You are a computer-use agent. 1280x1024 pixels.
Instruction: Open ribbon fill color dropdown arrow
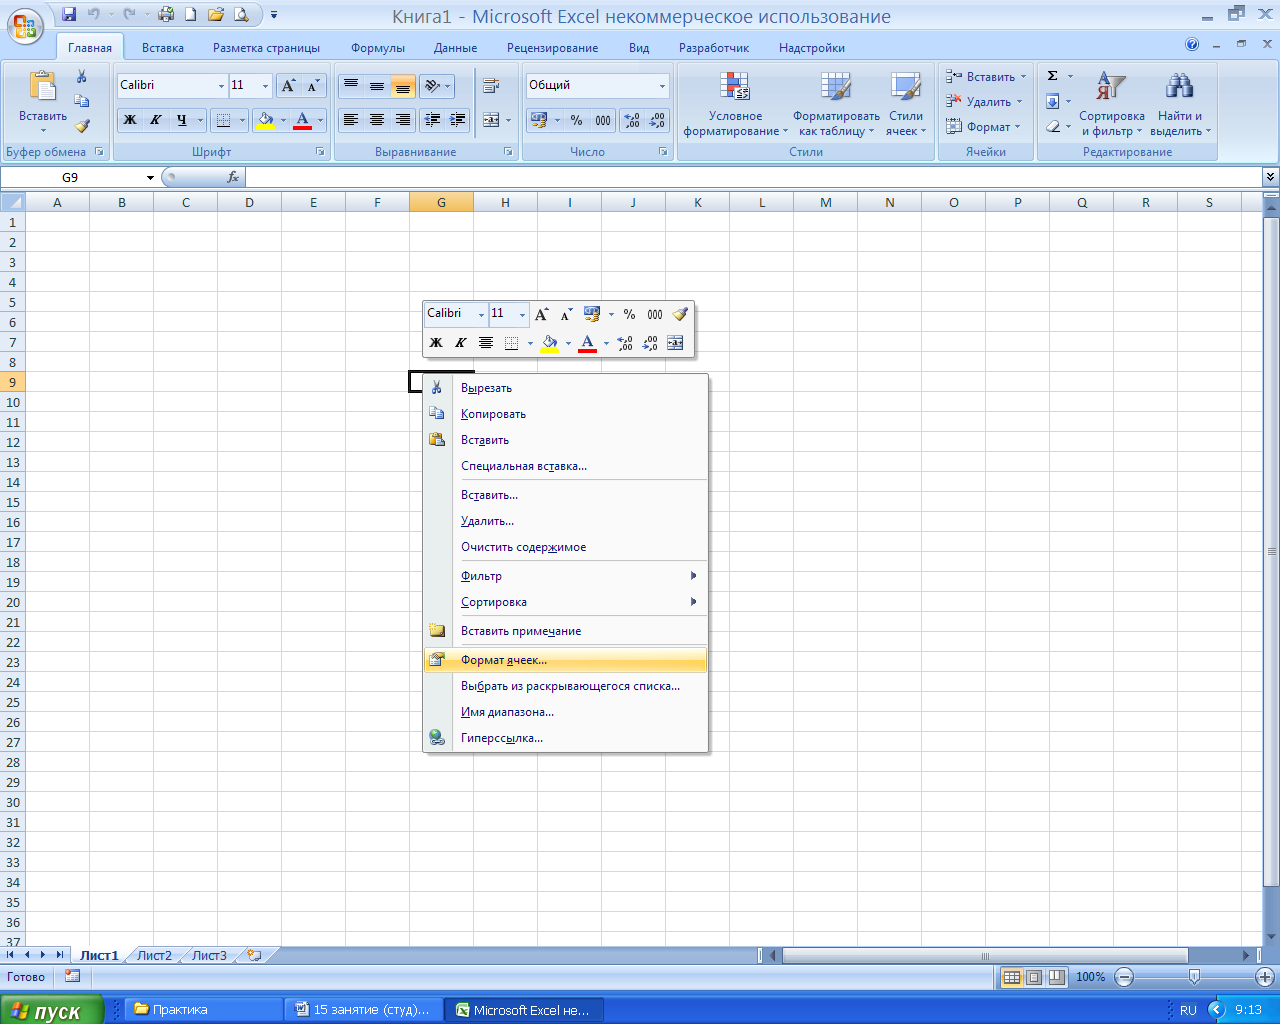[283, 120]
